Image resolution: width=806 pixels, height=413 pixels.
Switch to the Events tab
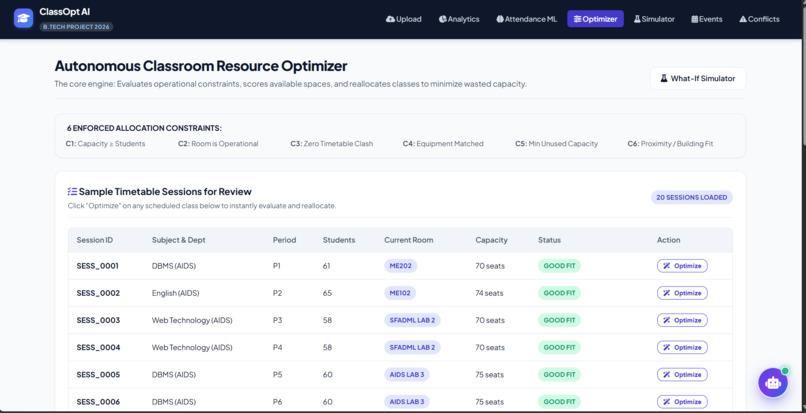click(707, 19)
